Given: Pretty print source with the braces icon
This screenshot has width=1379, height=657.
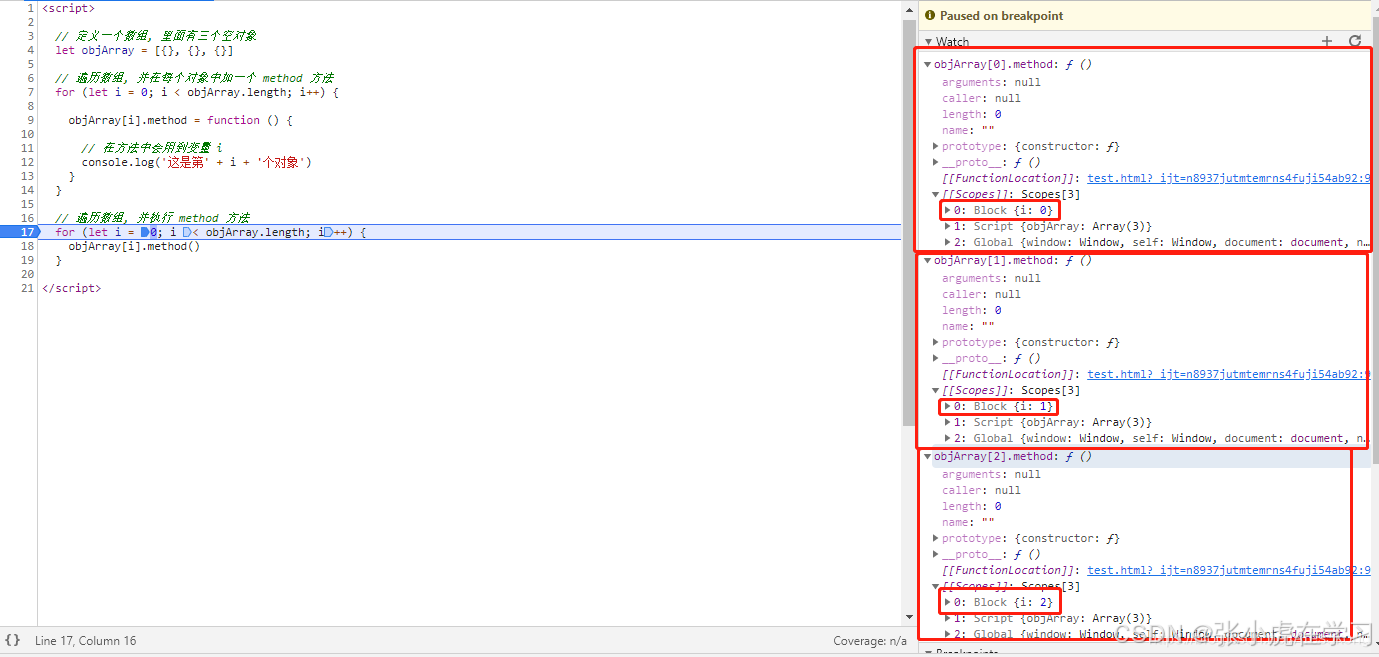Looking at the screenshot, I should pos(12,640).
